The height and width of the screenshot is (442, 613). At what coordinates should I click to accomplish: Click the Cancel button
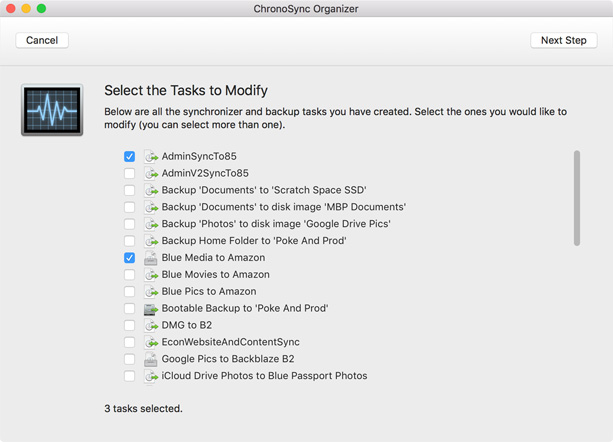(42, 40)
